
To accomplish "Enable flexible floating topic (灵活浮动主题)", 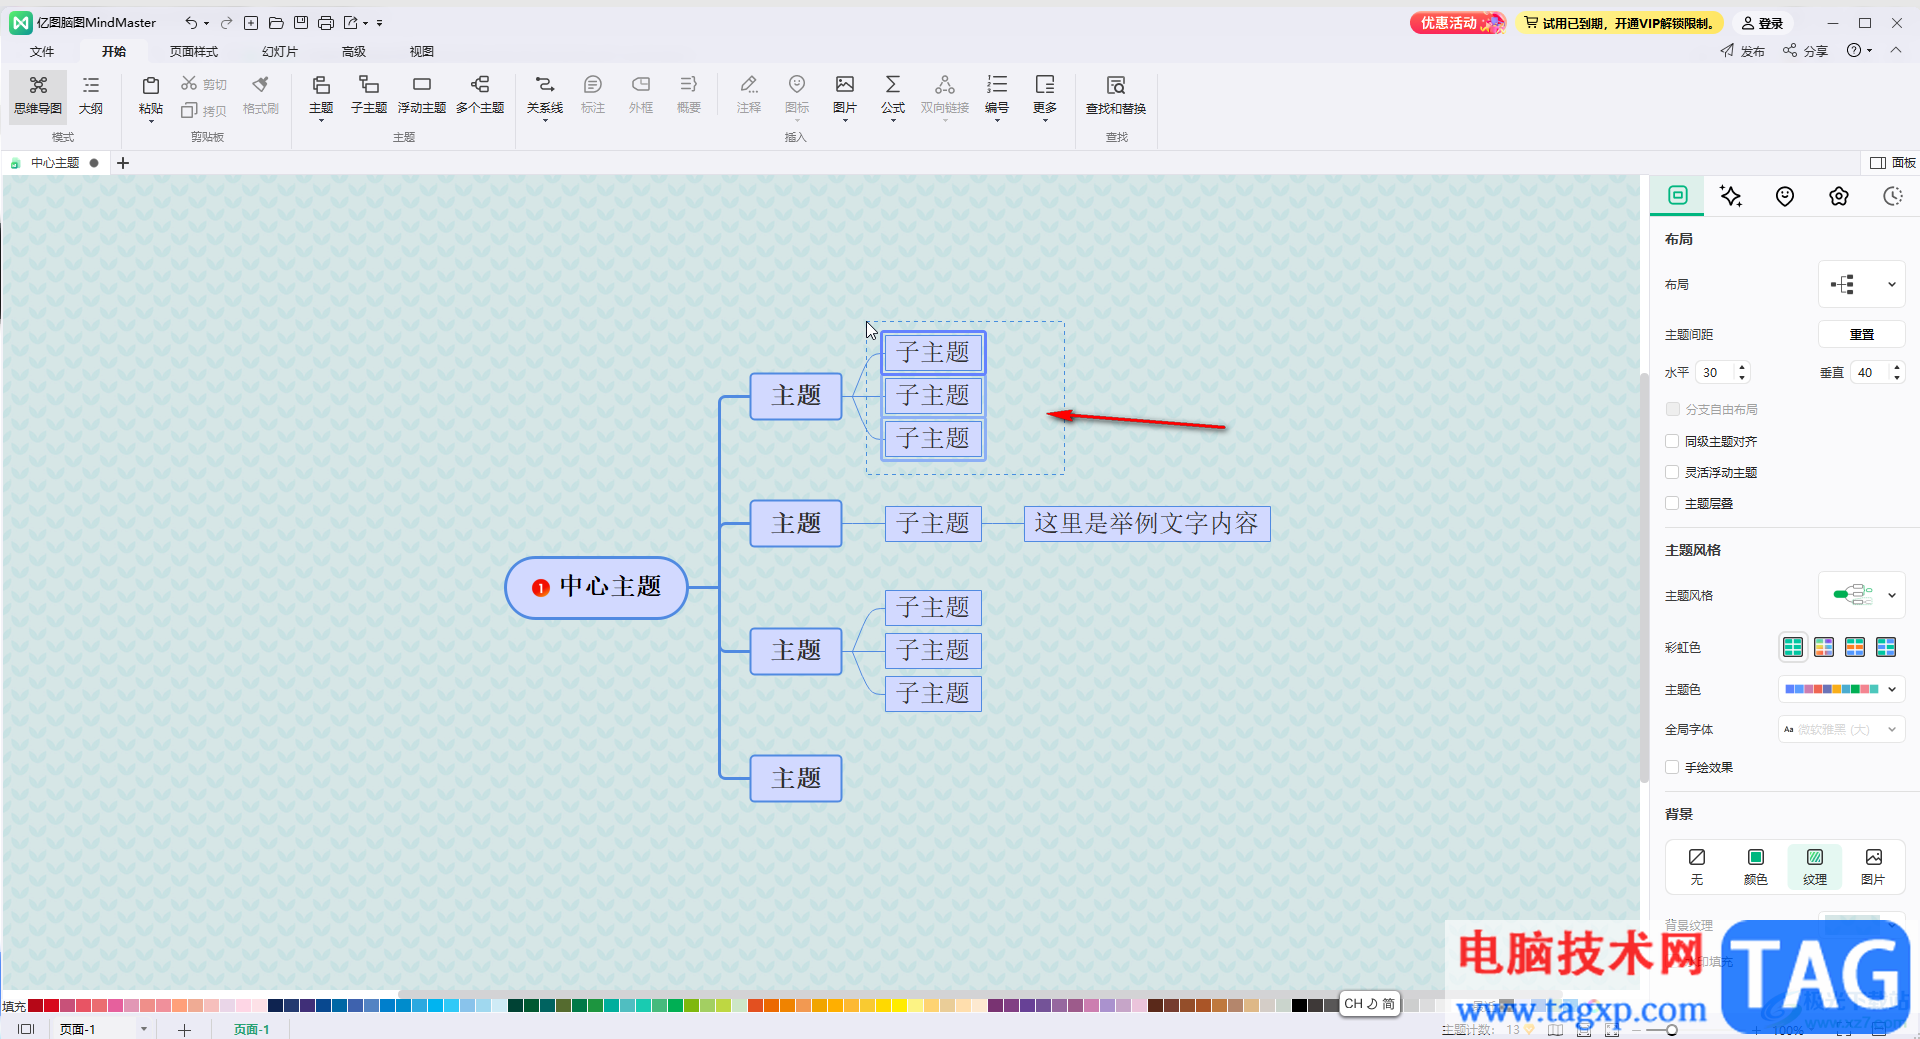I will pos(1672,472).
